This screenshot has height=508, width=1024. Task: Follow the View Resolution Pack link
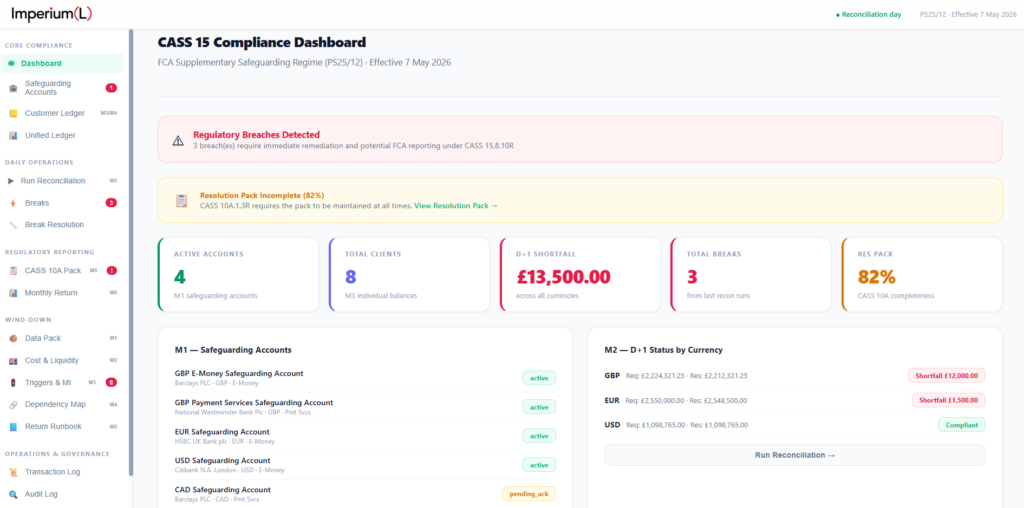pos(456,206)
